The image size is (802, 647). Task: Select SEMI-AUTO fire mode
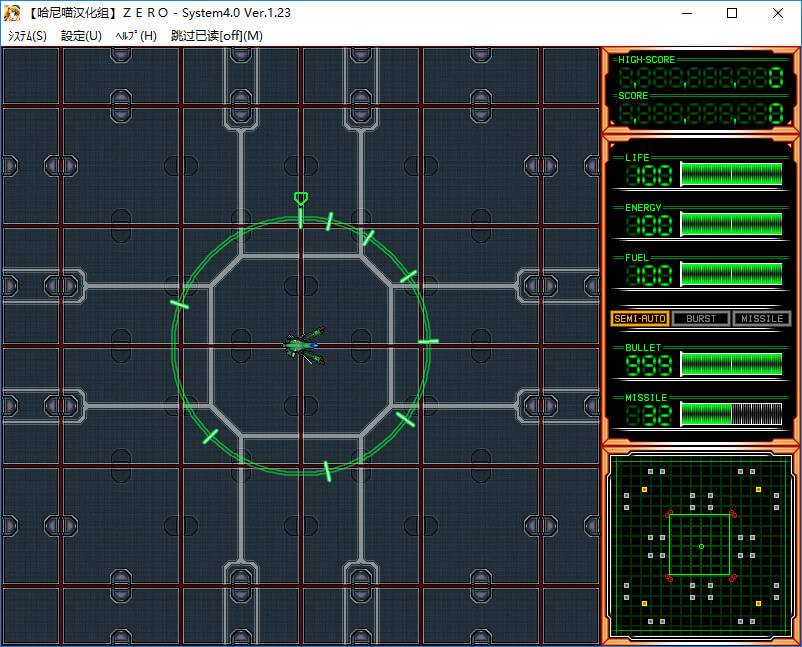[x=640, y=319]
